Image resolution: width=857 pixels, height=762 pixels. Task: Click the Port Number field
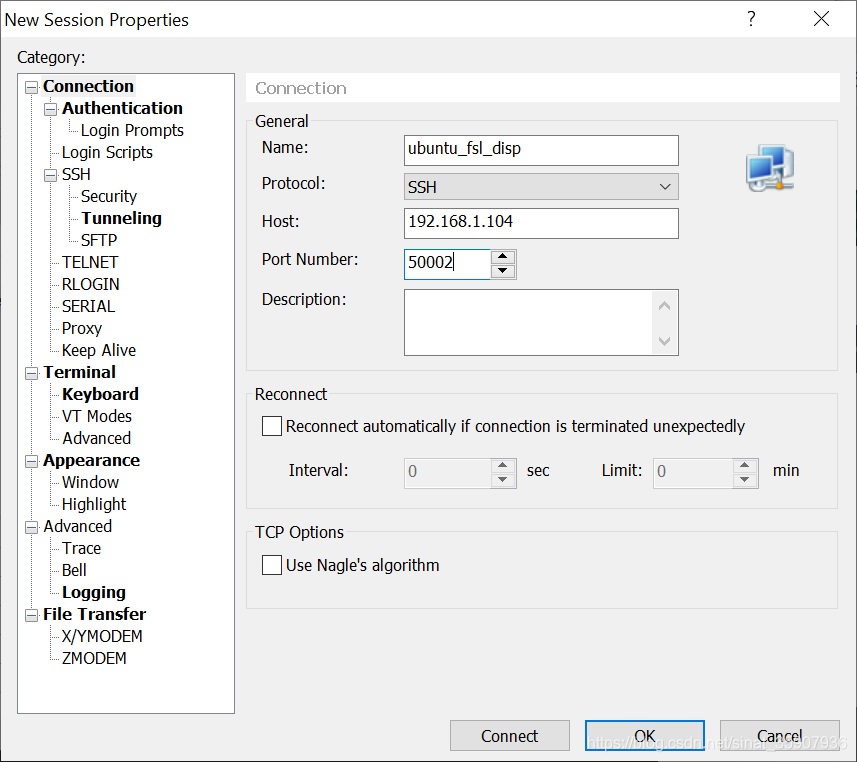pyautogui.click(x=447, y=264)
